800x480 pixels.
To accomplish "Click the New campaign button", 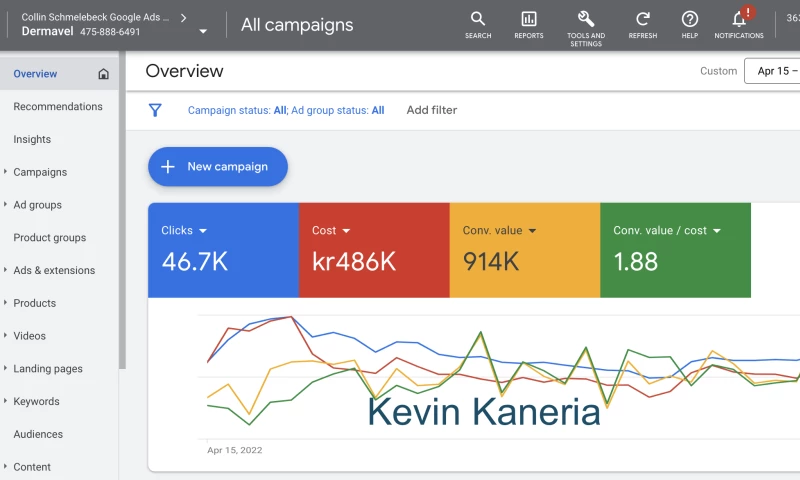I will (x=218, y=167).
